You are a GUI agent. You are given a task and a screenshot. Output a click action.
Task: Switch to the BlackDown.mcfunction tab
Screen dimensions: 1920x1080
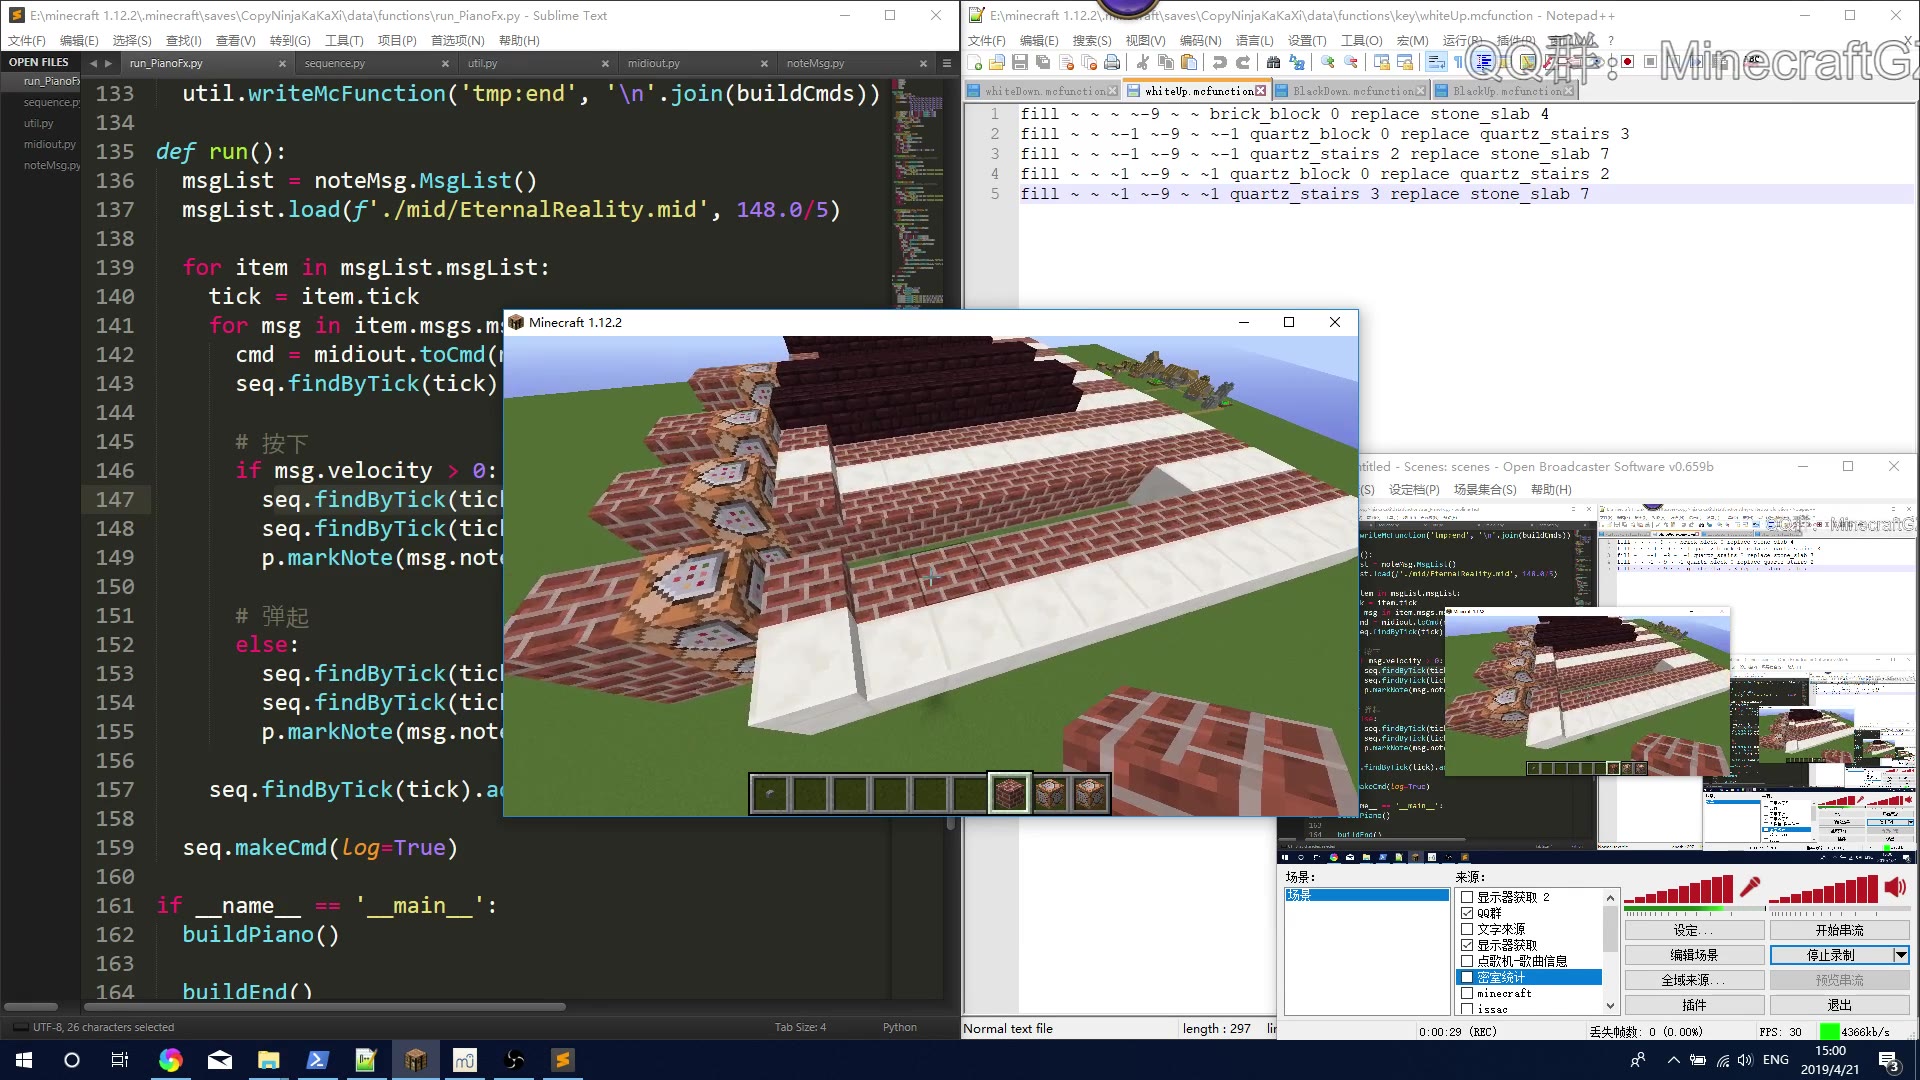[1354, 91]
